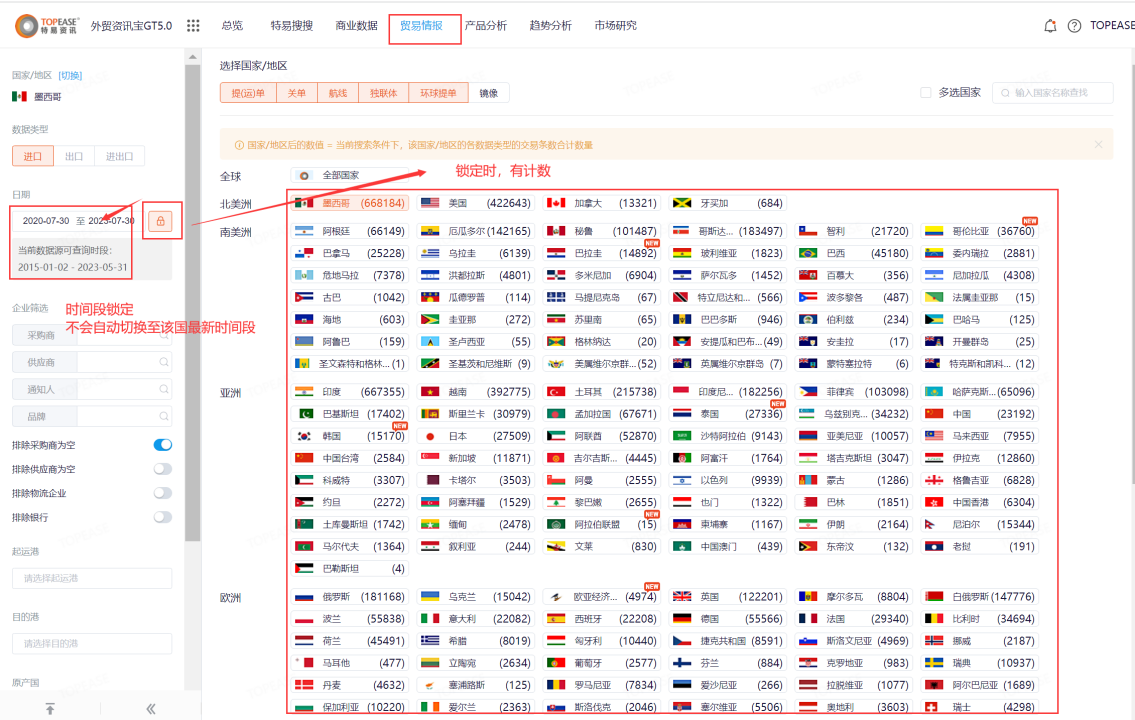Select 进出口 data type

tap(119, 156)
